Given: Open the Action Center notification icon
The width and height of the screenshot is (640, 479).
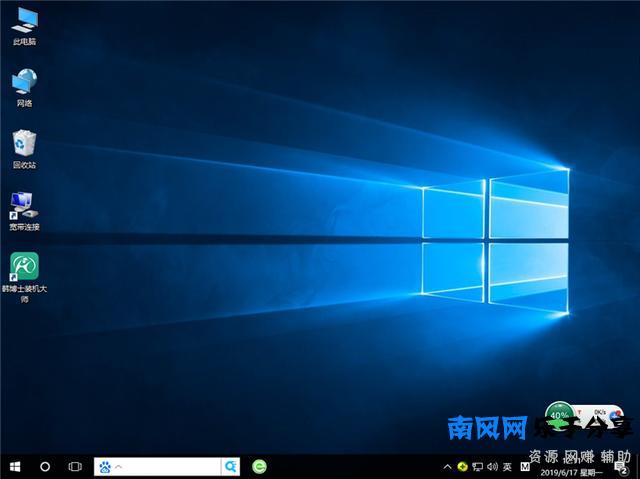Looking at the screenshot, I should point(621,468).
